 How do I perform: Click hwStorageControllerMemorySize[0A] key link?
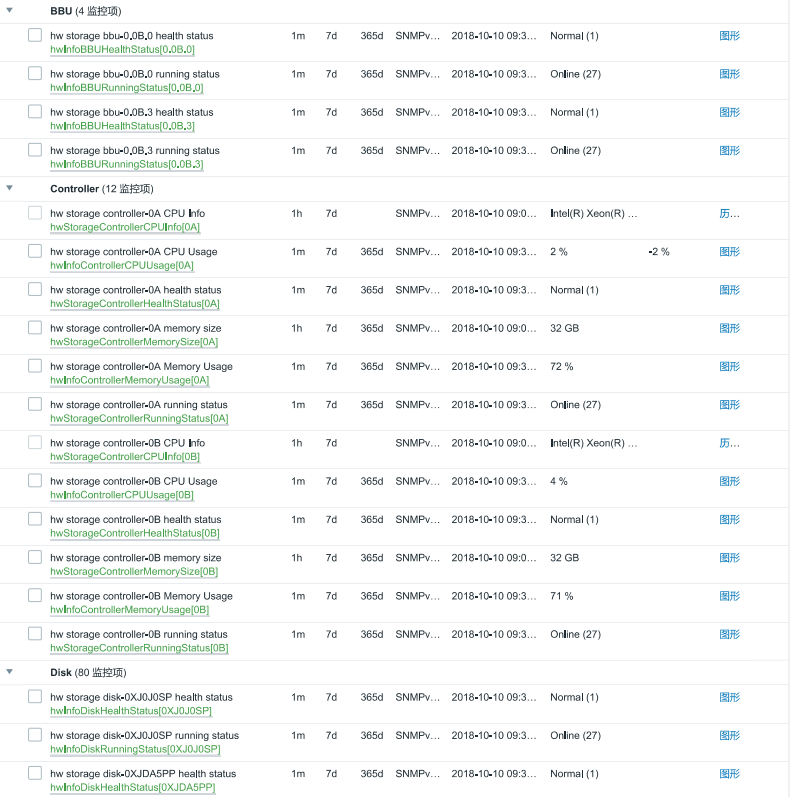point(134,342)
